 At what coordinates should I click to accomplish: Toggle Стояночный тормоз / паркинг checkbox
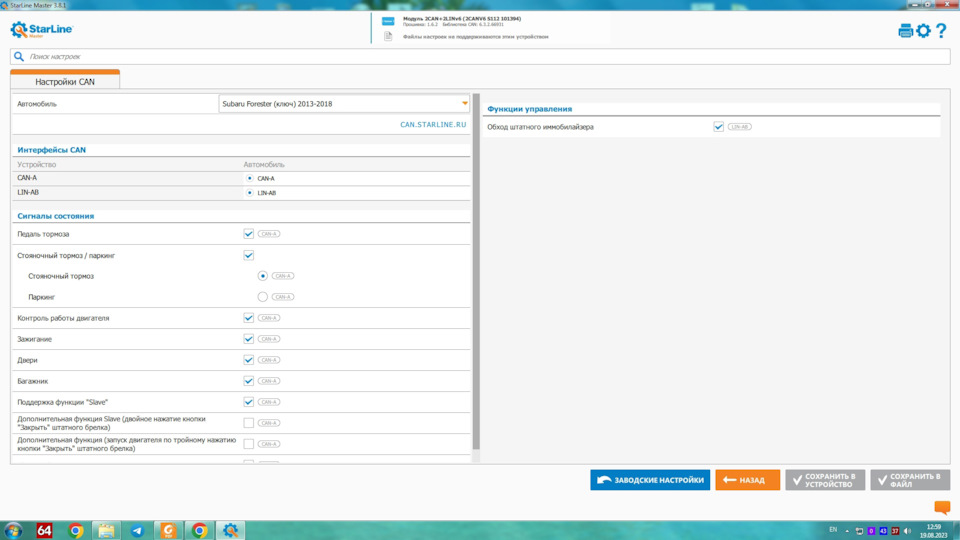point(249,255)
